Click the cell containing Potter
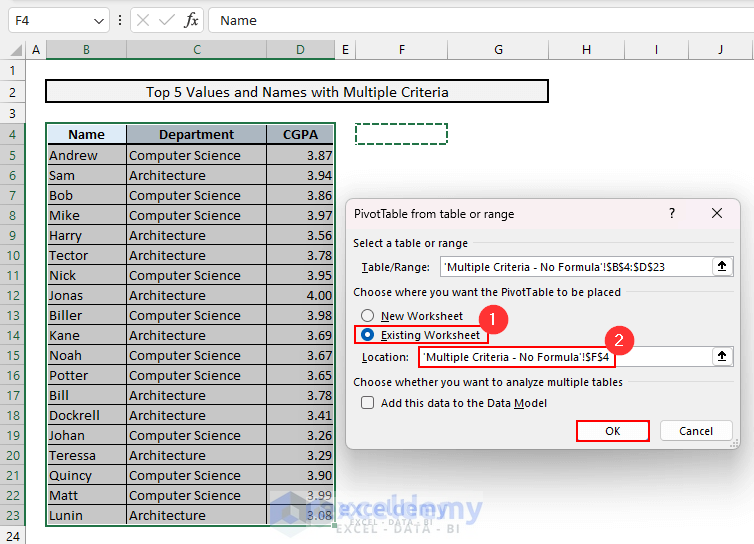The width and height of the screenshot is (754, 544). (x=87, y=375)
